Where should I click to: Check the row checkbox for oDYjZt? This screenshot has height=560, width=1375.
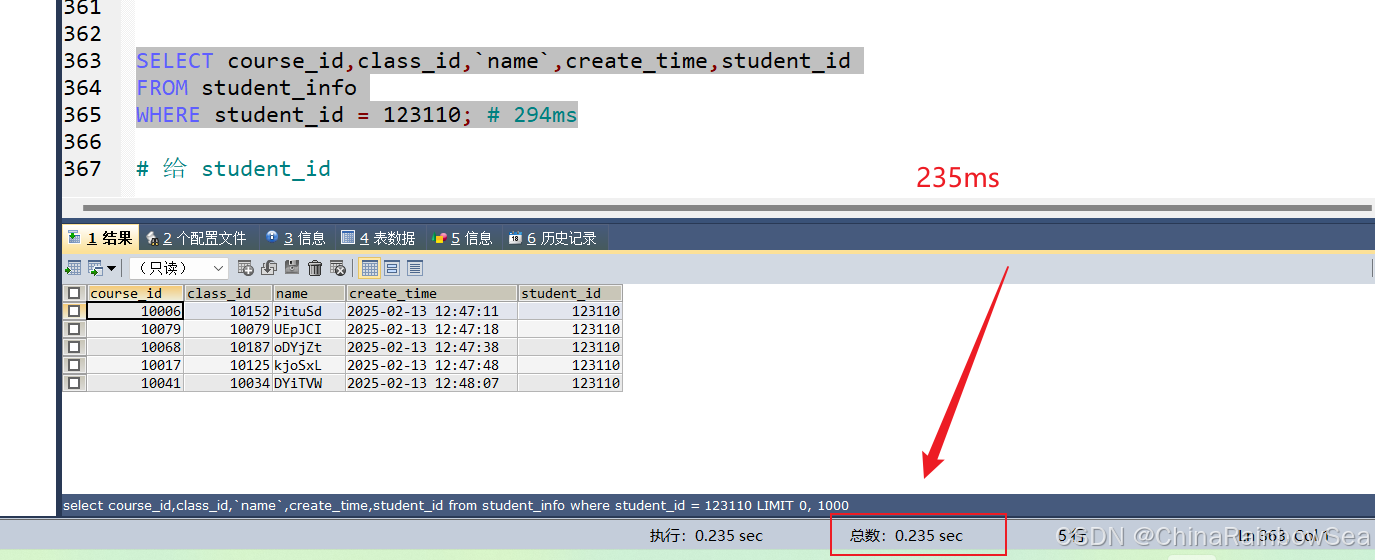[74, 347]
